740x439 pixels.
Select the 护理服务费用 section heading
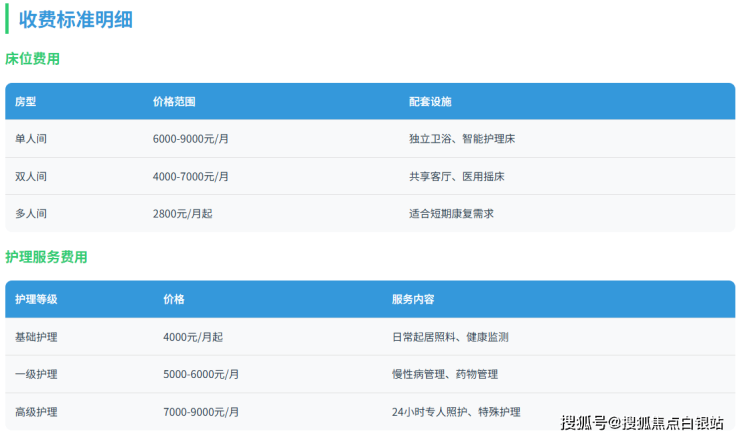pos(46,257)
